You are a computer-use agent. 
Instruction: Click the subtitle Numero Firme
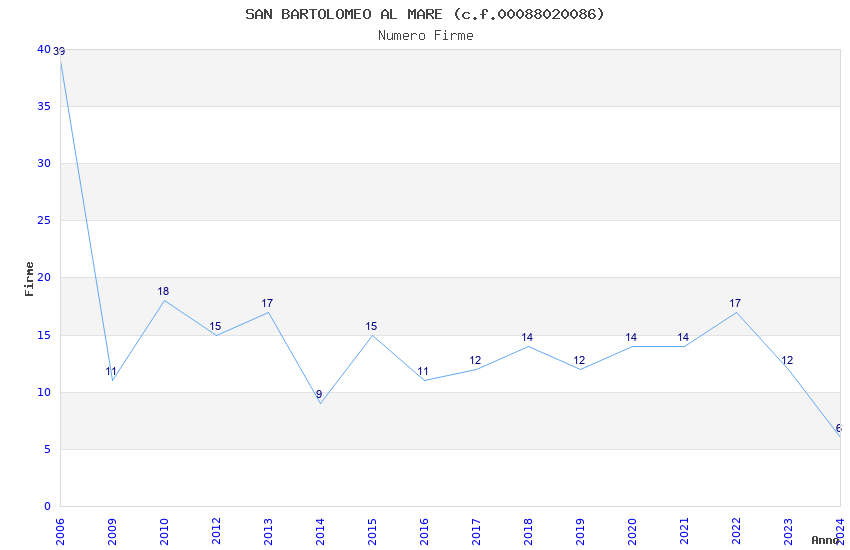tap(426, 36)
